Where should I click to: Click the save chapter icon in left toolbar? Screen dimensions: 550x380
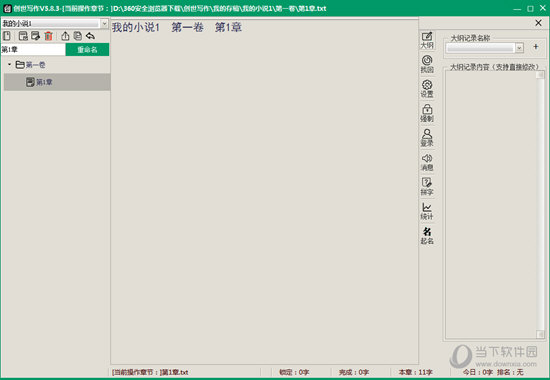tap(23, 36)
